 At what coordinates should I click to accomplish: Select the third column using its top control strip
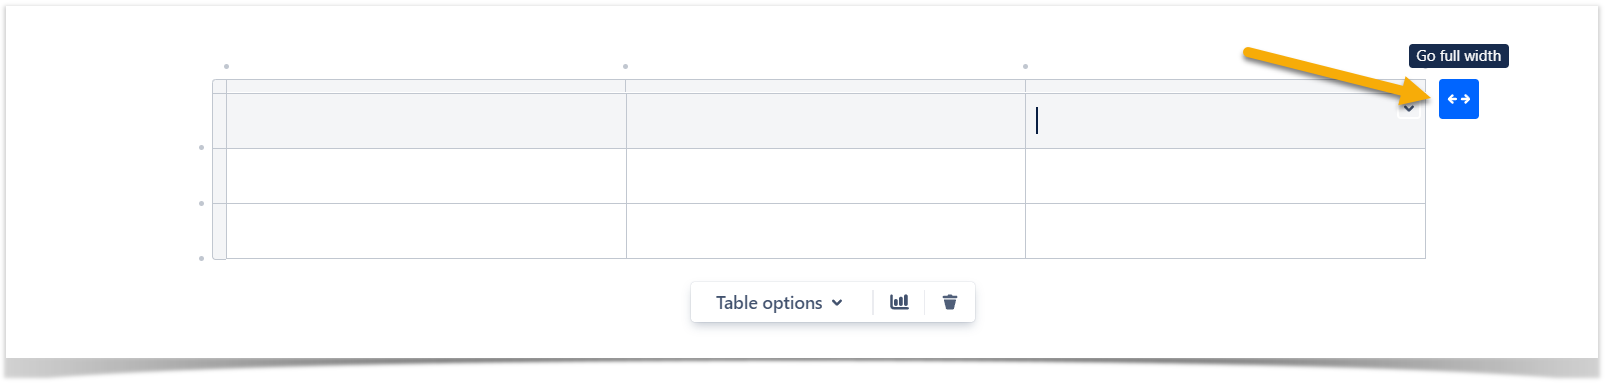click(x=1225, y=86)
